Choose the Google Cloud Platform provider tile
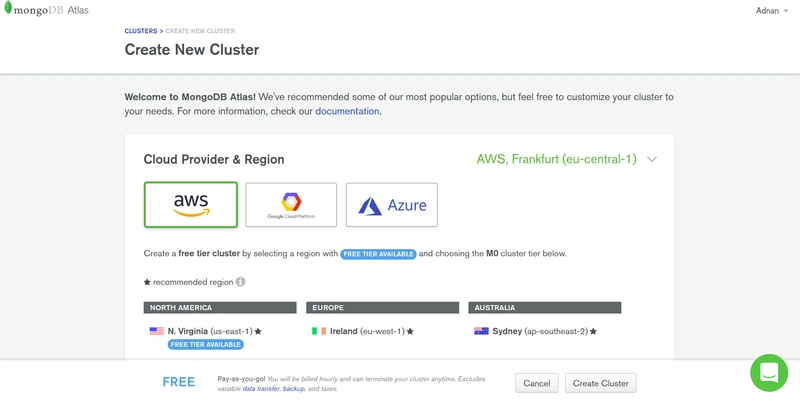The width and height of the screenshot is (800, 404). 291,205
